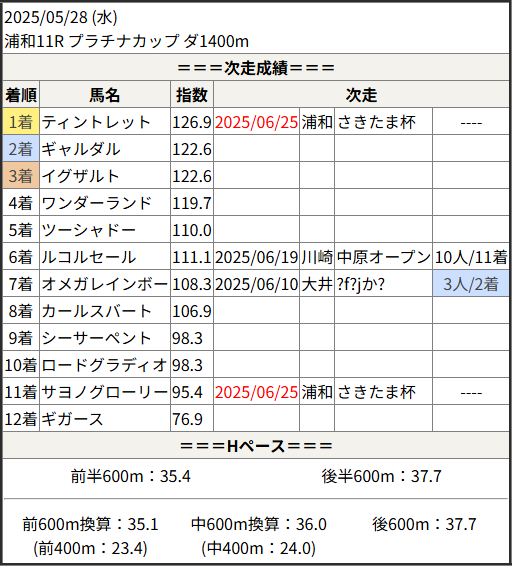Click the Hペース section heading
512x566 pixels.
(256, 446)
